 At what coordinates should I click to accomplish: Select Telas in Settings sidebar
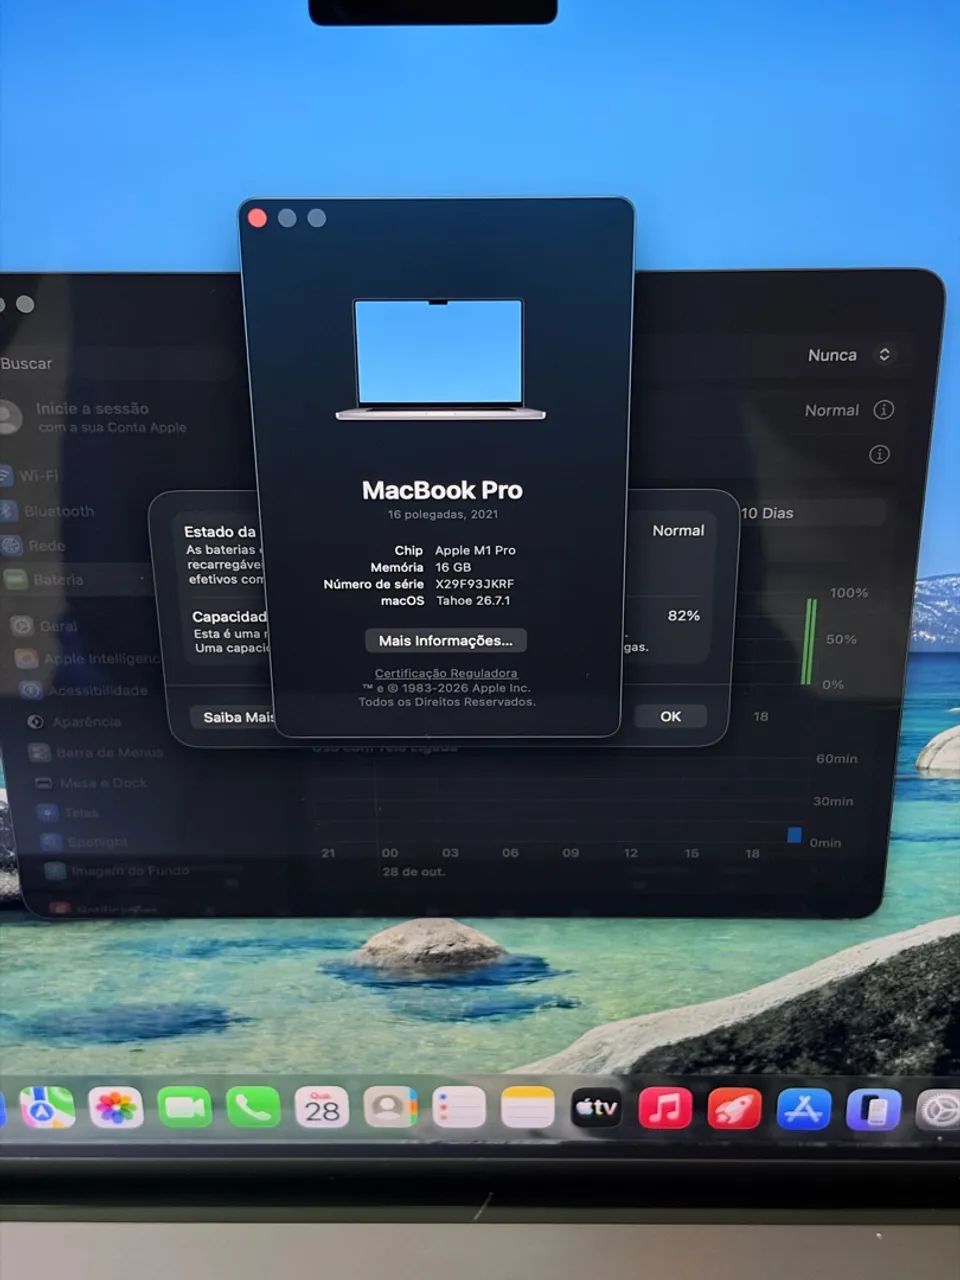[68, 813]
